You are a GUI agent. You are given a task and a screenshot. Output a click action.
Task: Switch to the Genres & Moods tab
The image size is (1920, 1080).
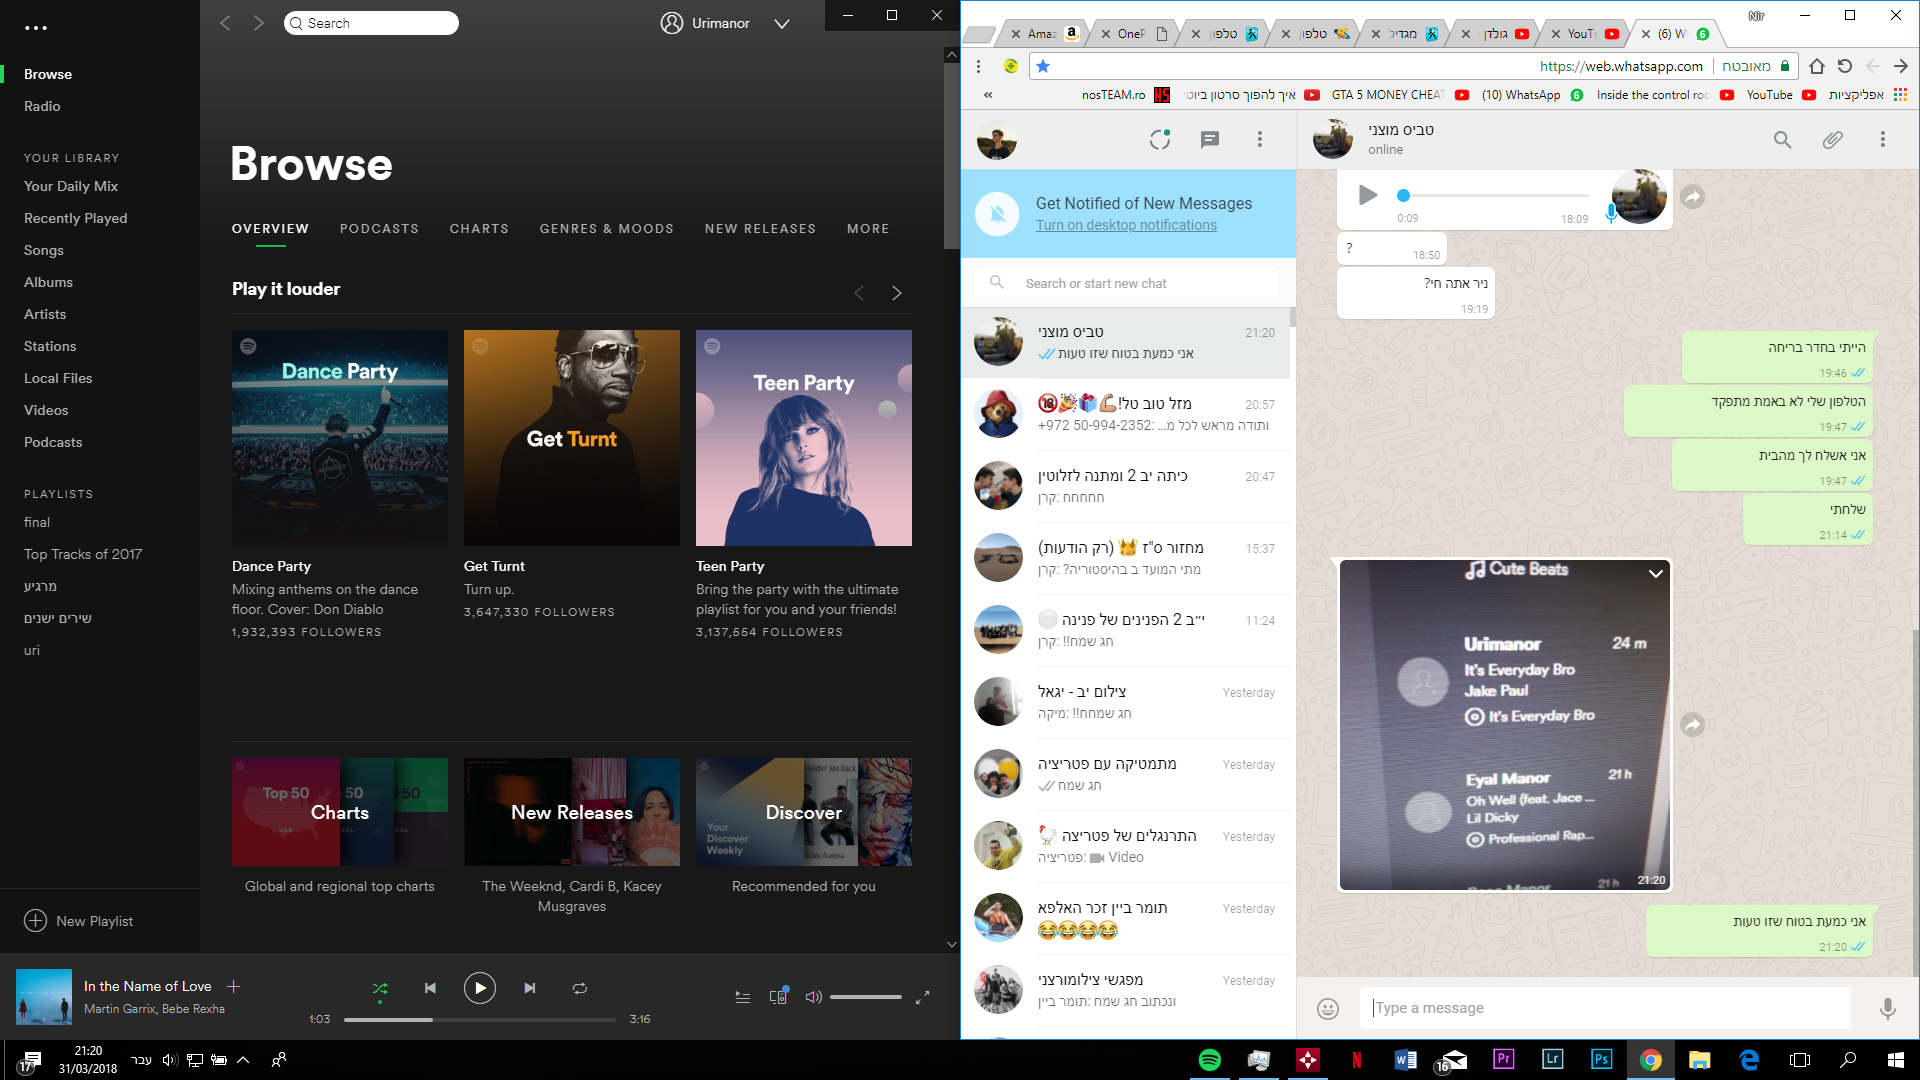[x=607, y=229]
